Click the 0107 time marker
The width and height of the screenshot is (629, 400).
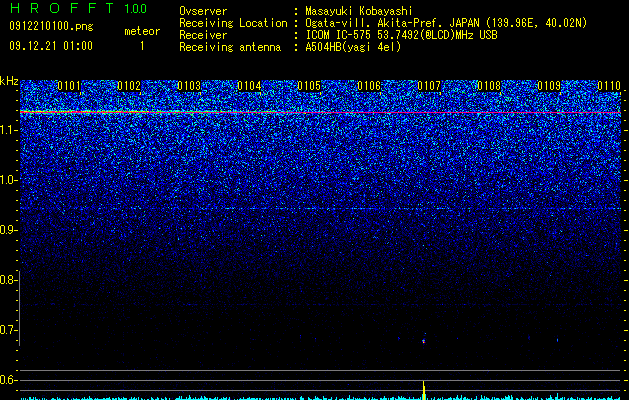tap(429, 86)
